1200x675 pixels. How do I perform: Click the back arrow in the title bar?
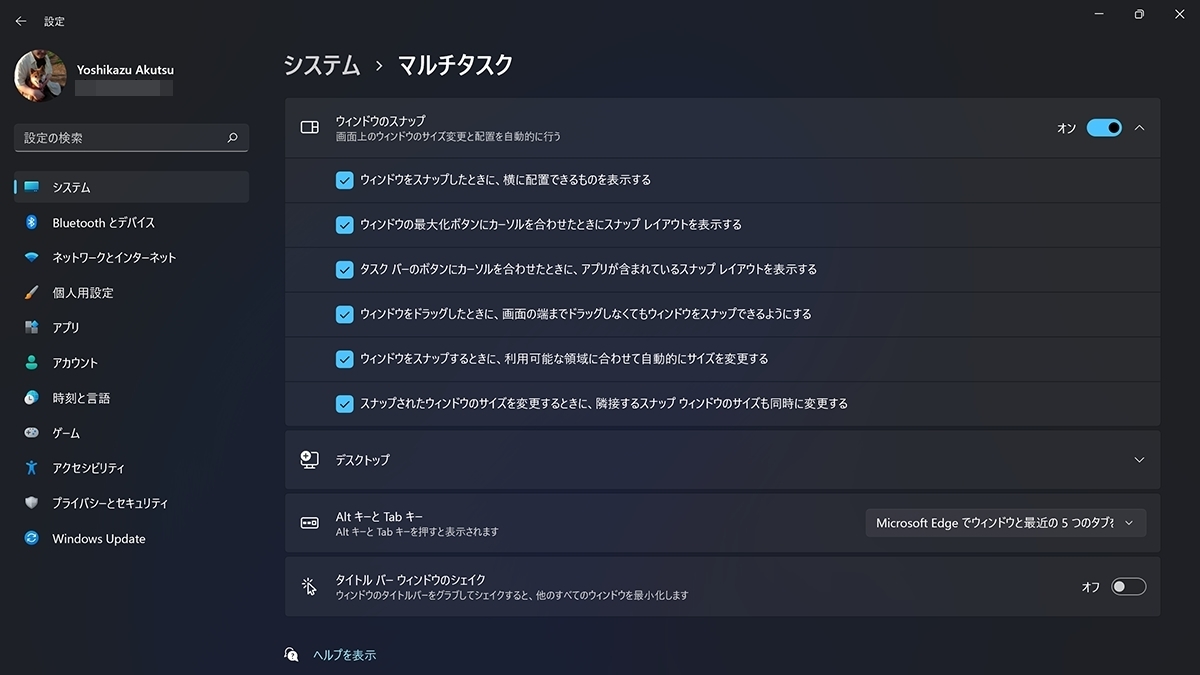point(21,21)
